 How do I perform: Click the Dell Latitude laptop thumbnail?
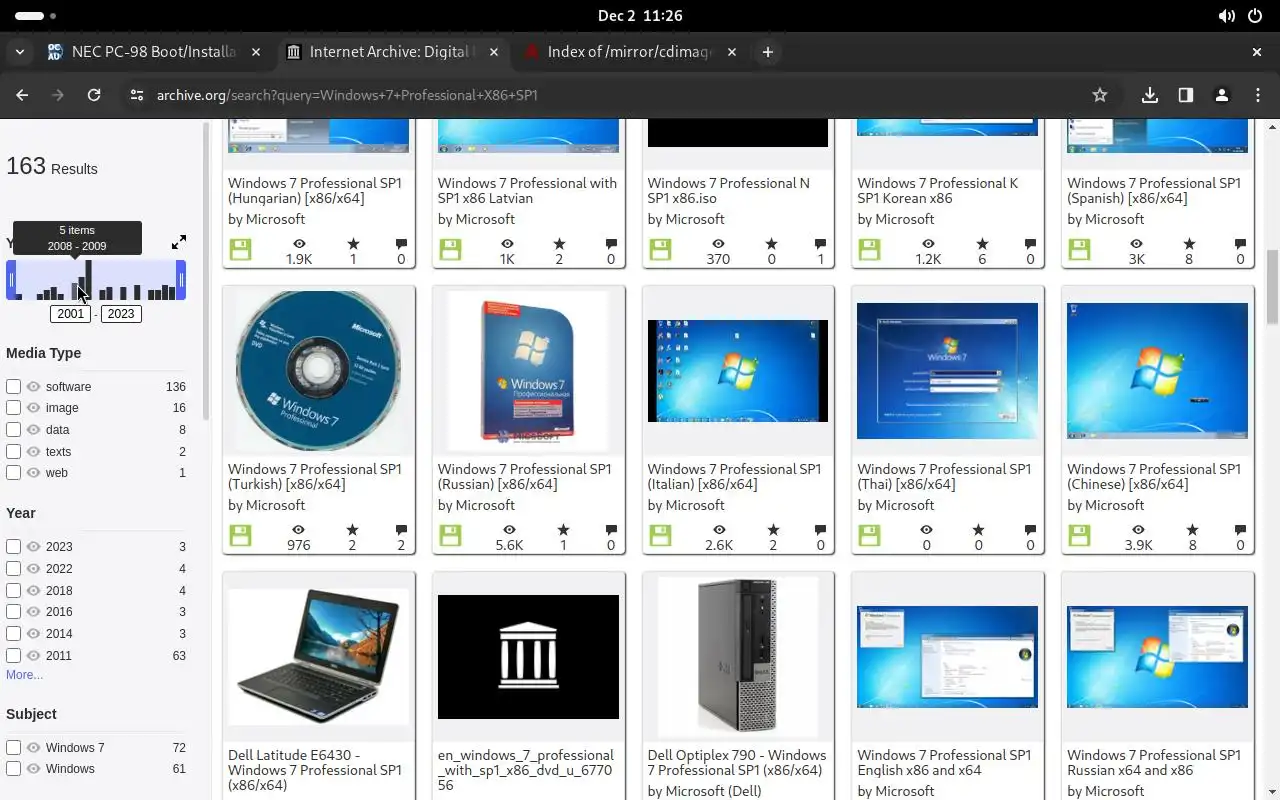(x=318, y=657)
